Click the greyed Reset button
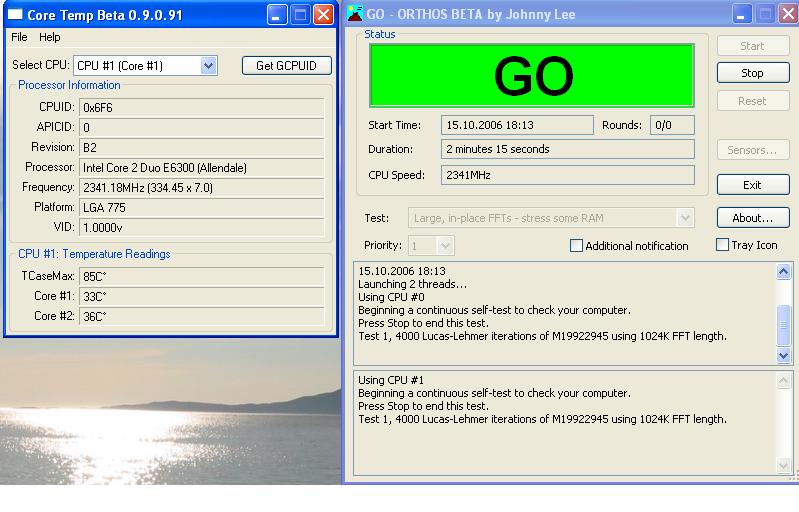This screenshot has height=512, width=799. click(753, 101)
